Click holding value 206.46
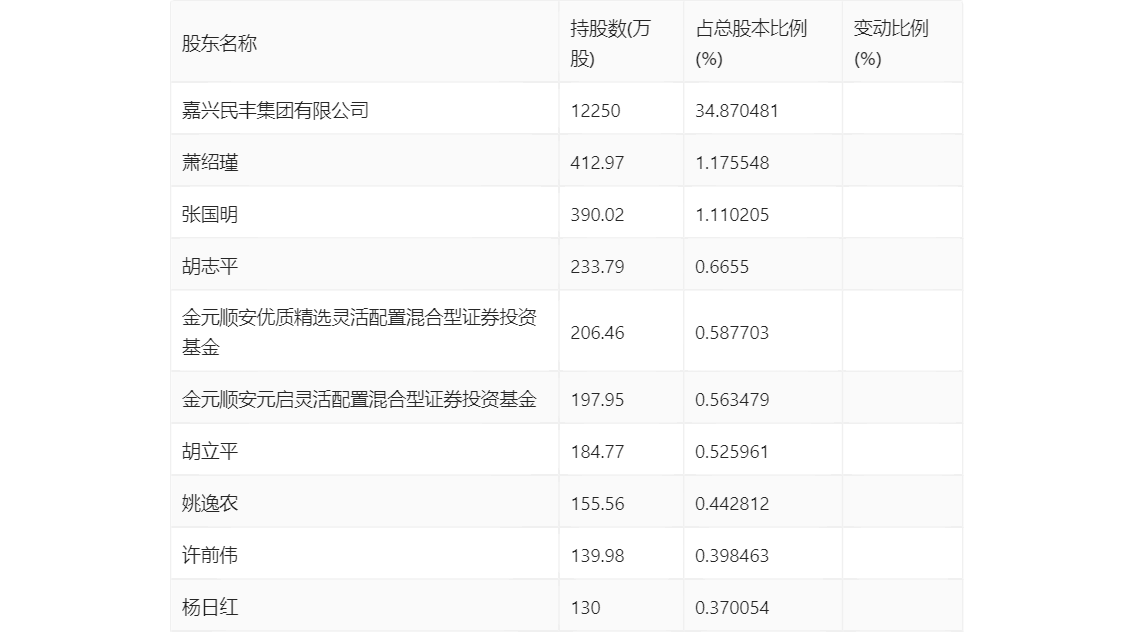The height and width of the screenshot is (632, 1134). [x=597, y=333]
